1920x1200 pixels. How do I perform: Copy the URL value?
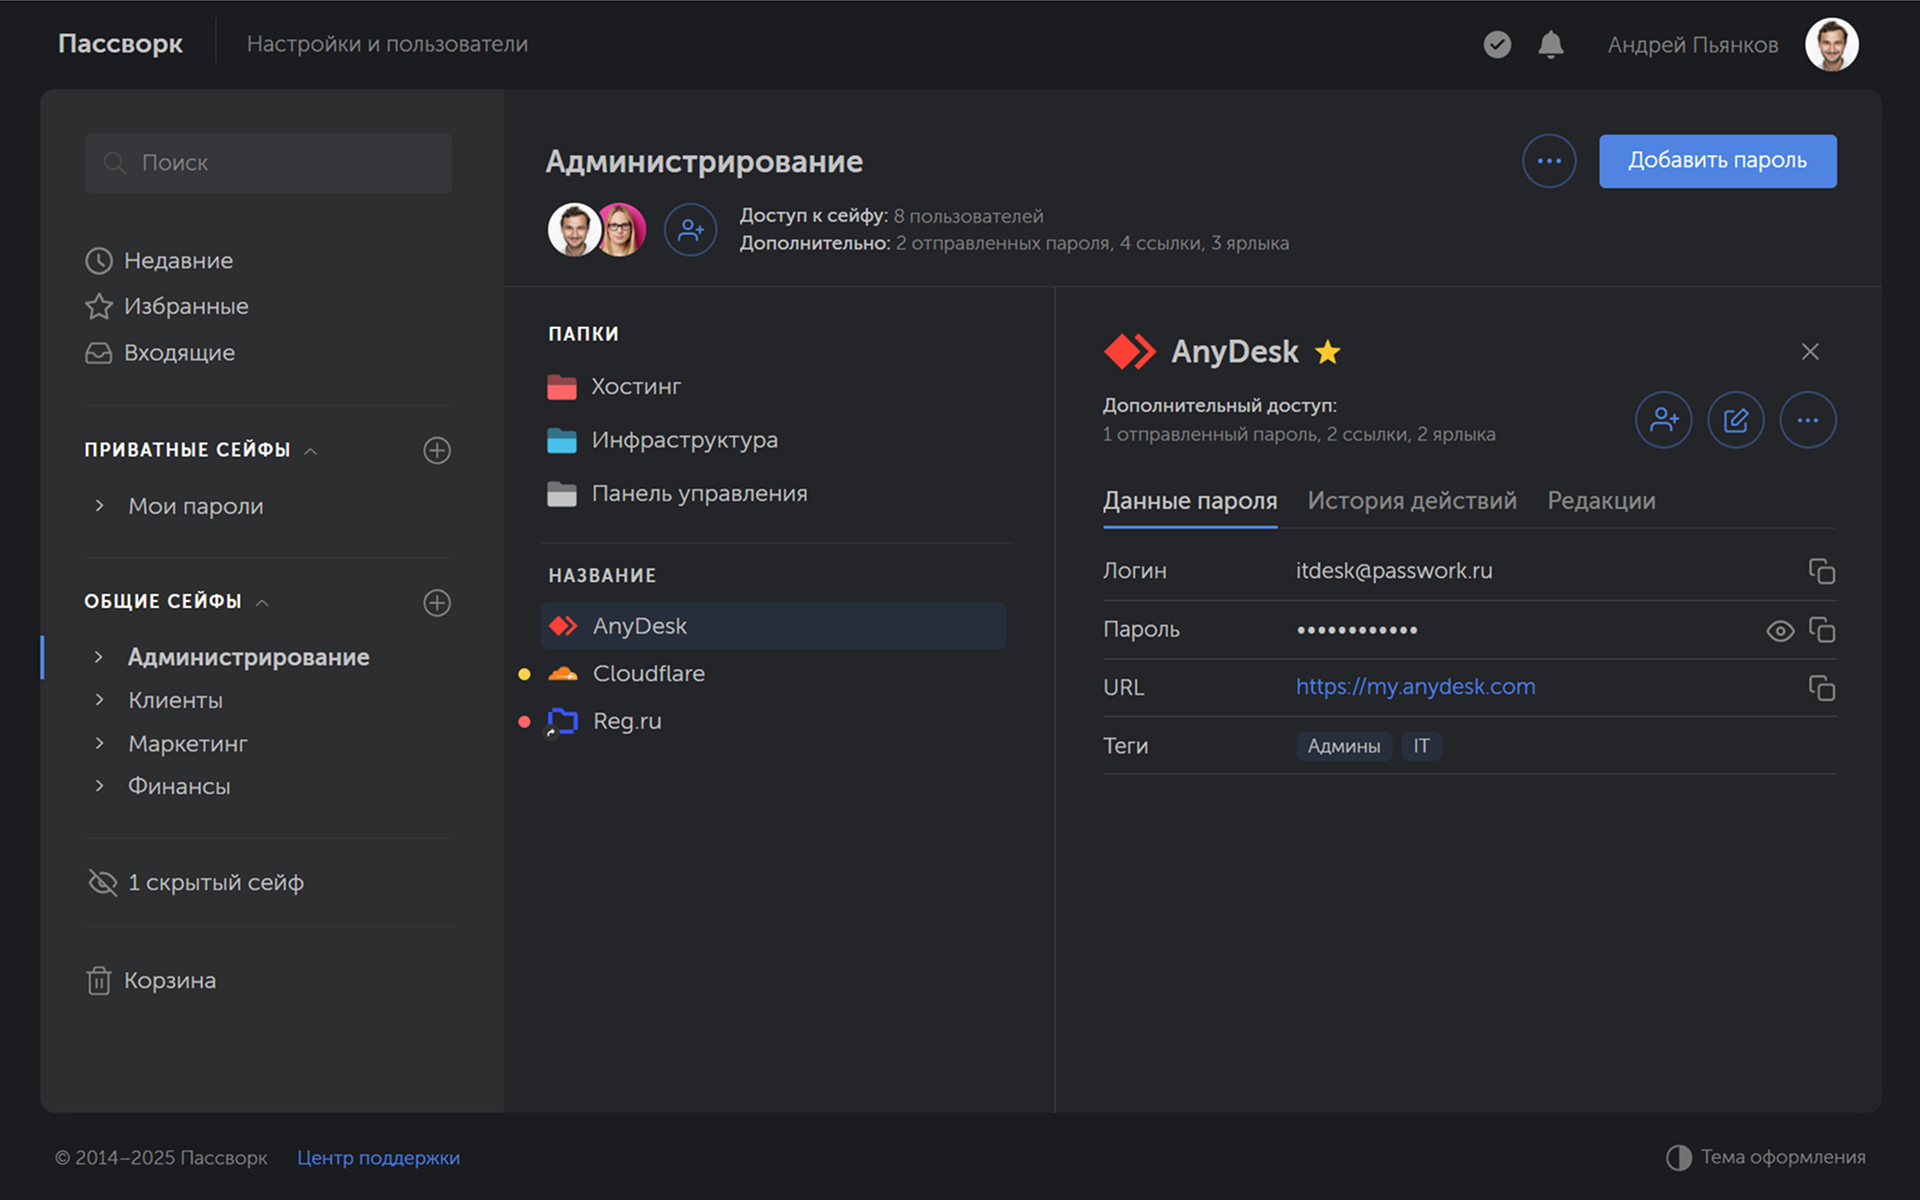(1822, 688)
